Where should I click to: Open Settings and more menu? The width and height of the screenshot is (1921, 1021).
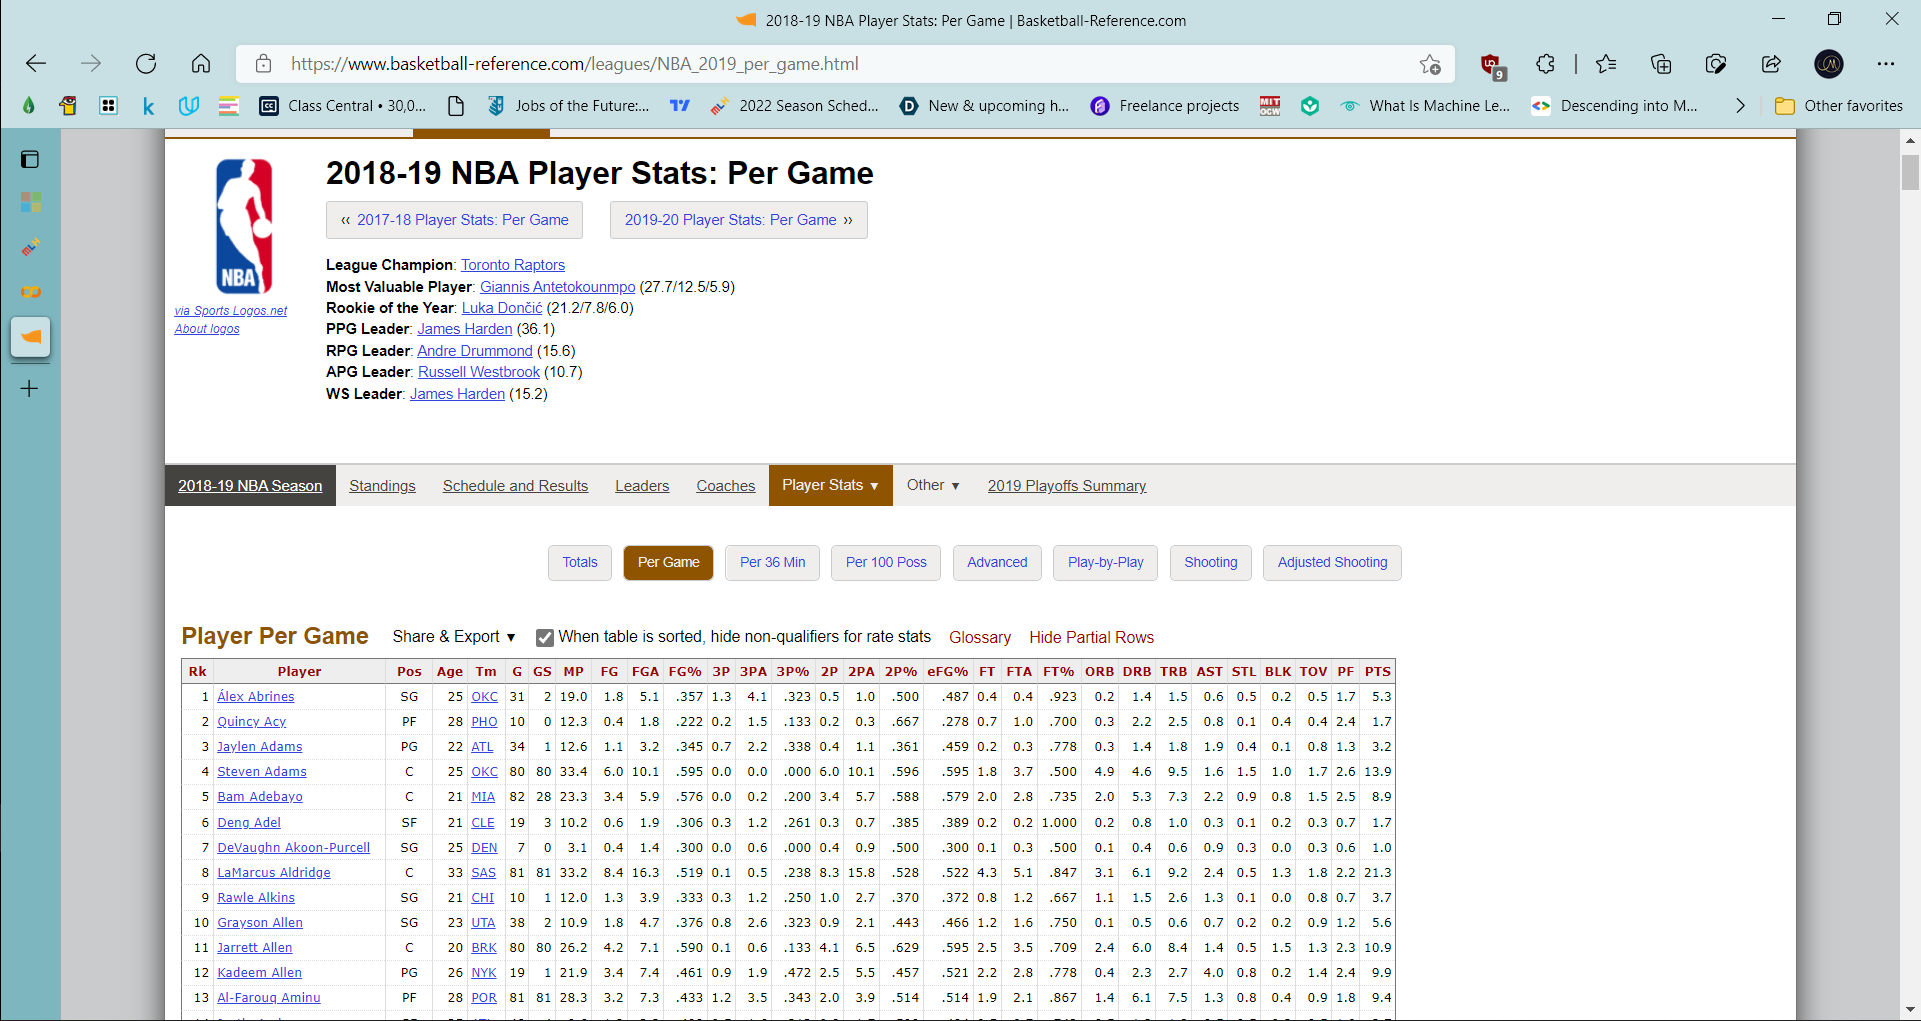1886,64
